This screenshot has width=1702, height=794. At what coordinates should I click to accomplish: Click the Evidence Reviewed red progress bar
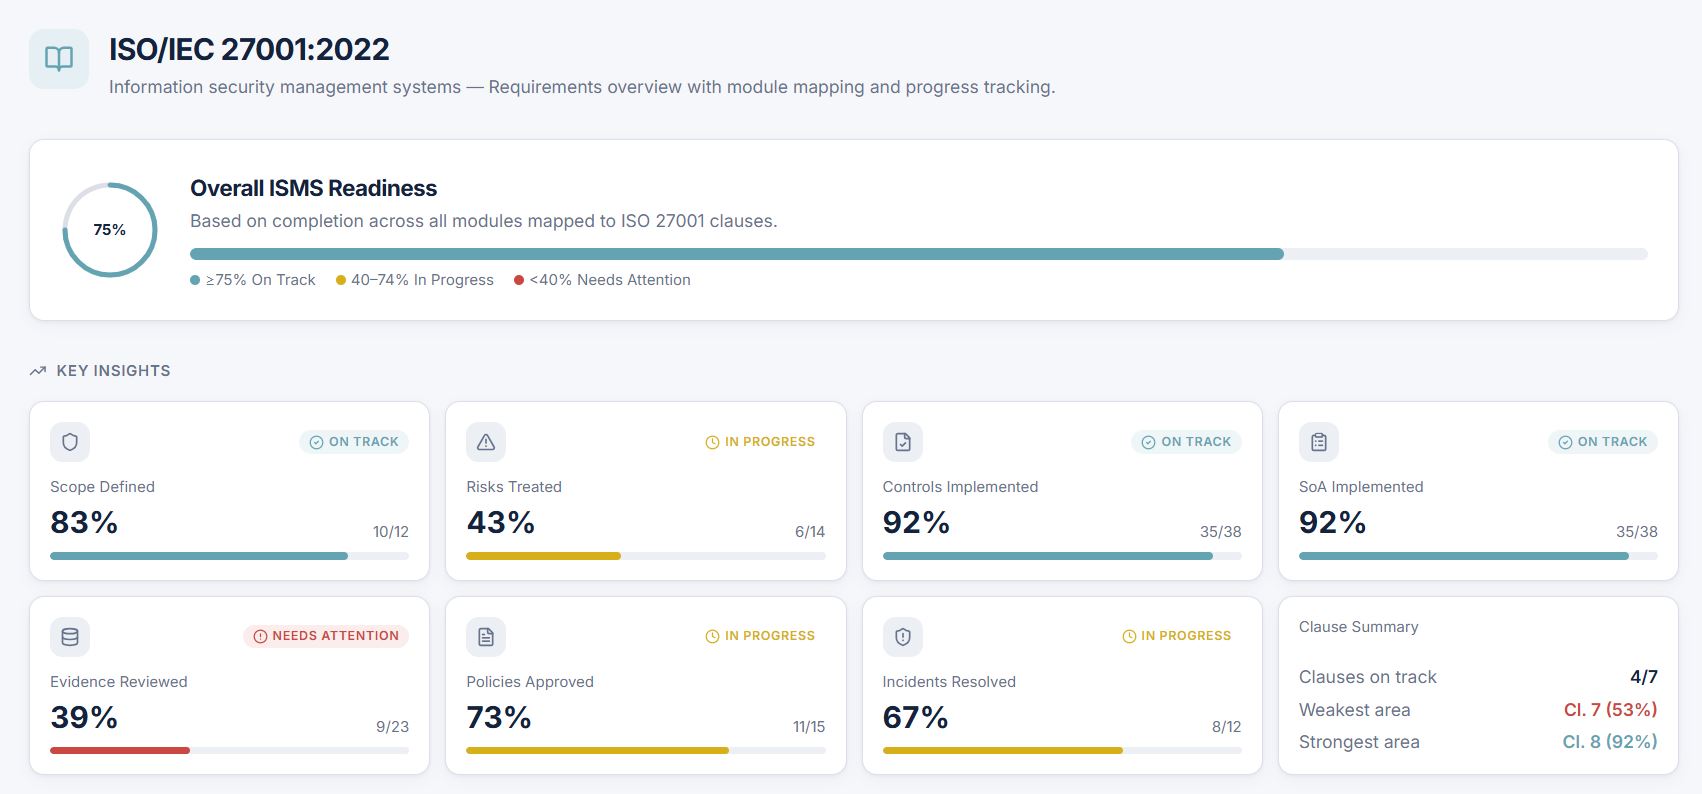229,750
